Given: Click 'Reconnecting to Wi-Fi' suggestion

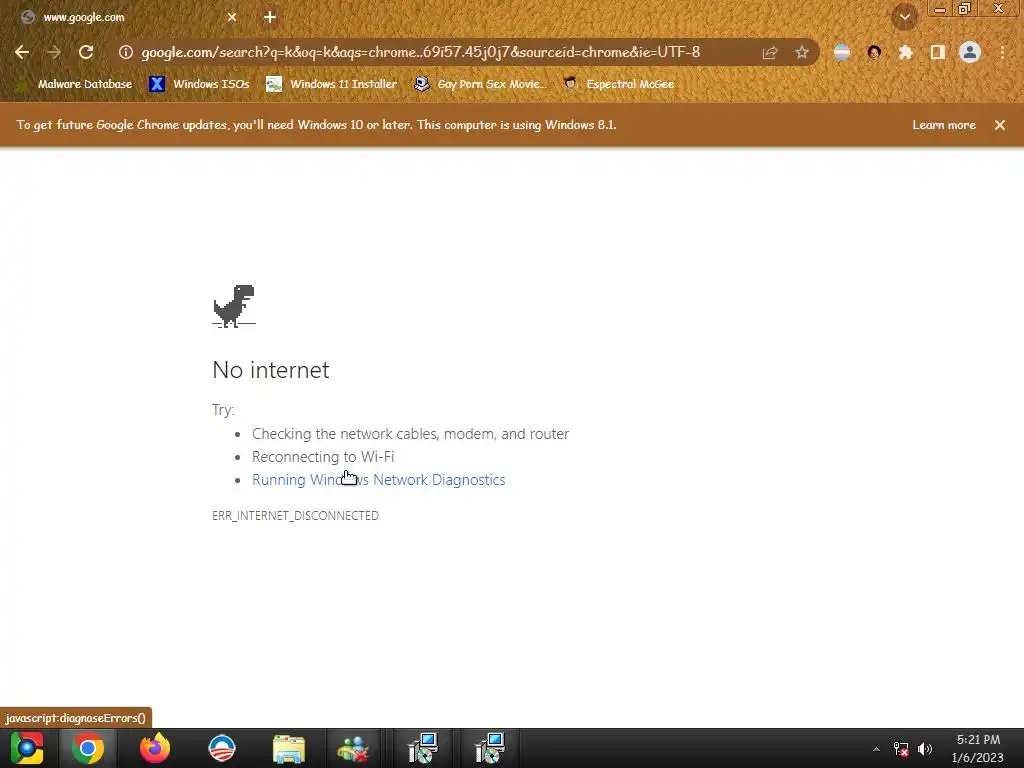Looking at the screenshot, I should [x=323, y=457].
